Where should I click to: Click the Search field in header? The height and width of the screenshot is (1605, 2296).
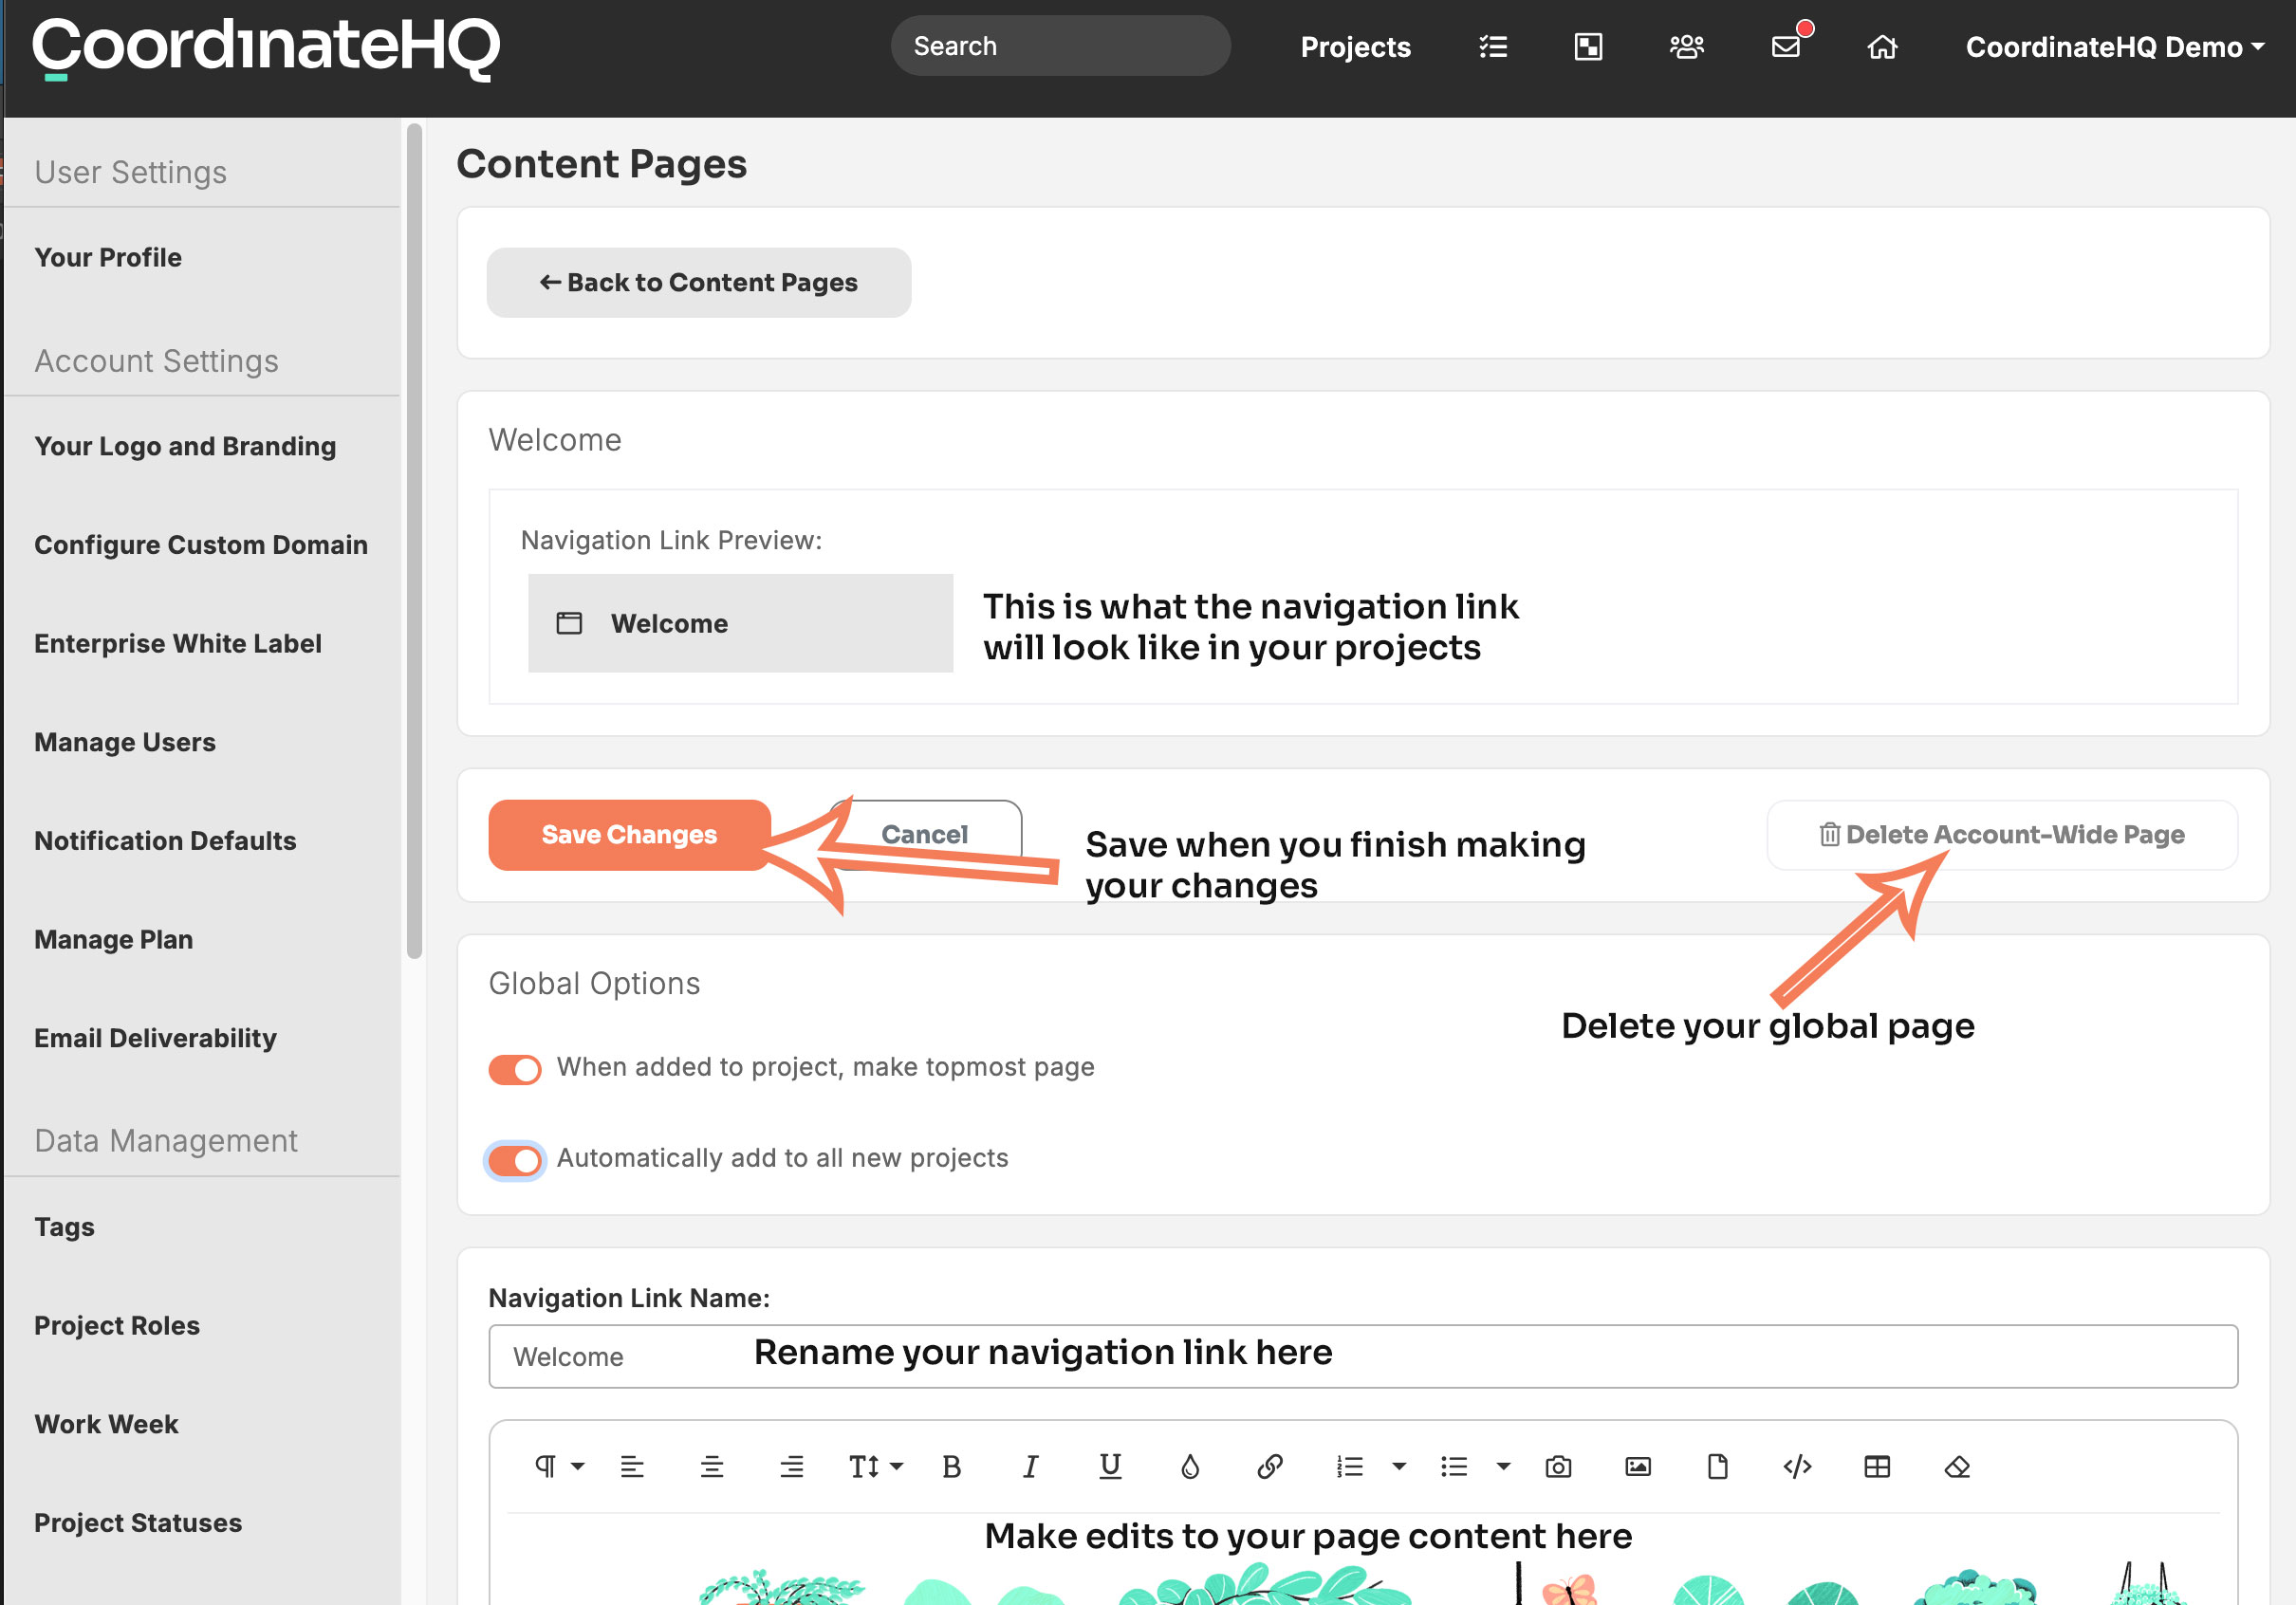pos(1060,46)
